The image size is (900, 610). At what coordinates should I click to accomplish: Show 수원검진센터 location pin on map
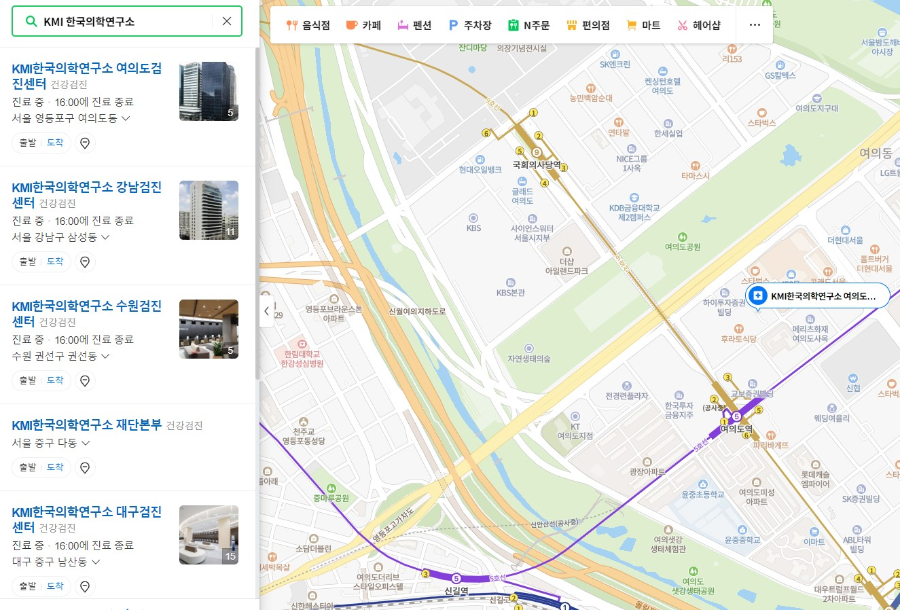click(85, 380)
